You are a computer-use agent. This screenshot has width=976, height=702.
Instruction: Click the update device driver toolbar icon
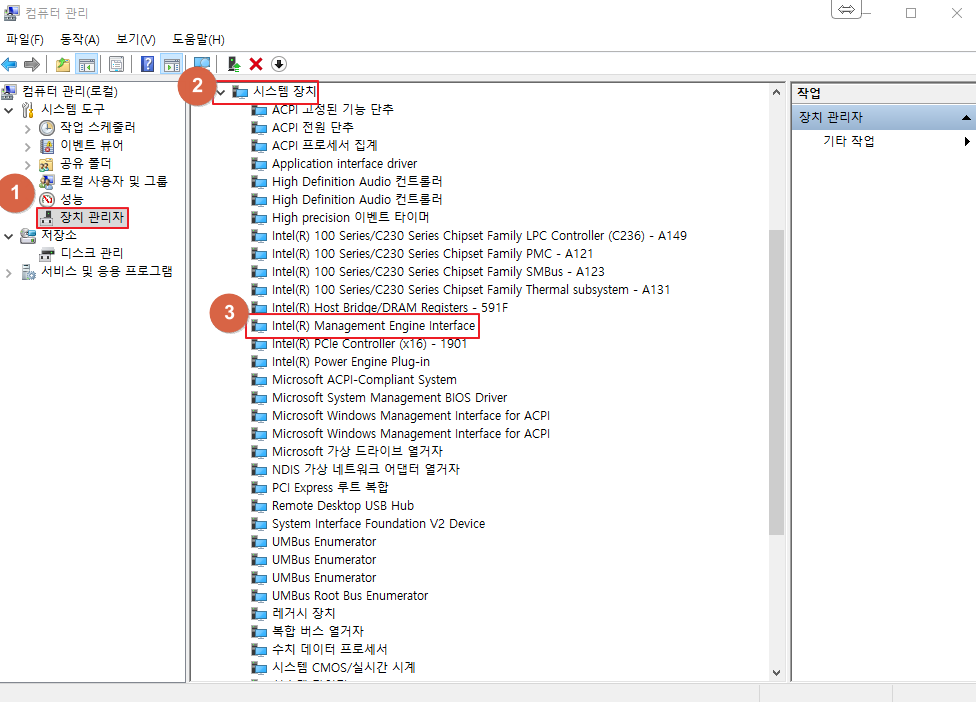[x=233, y=64]
